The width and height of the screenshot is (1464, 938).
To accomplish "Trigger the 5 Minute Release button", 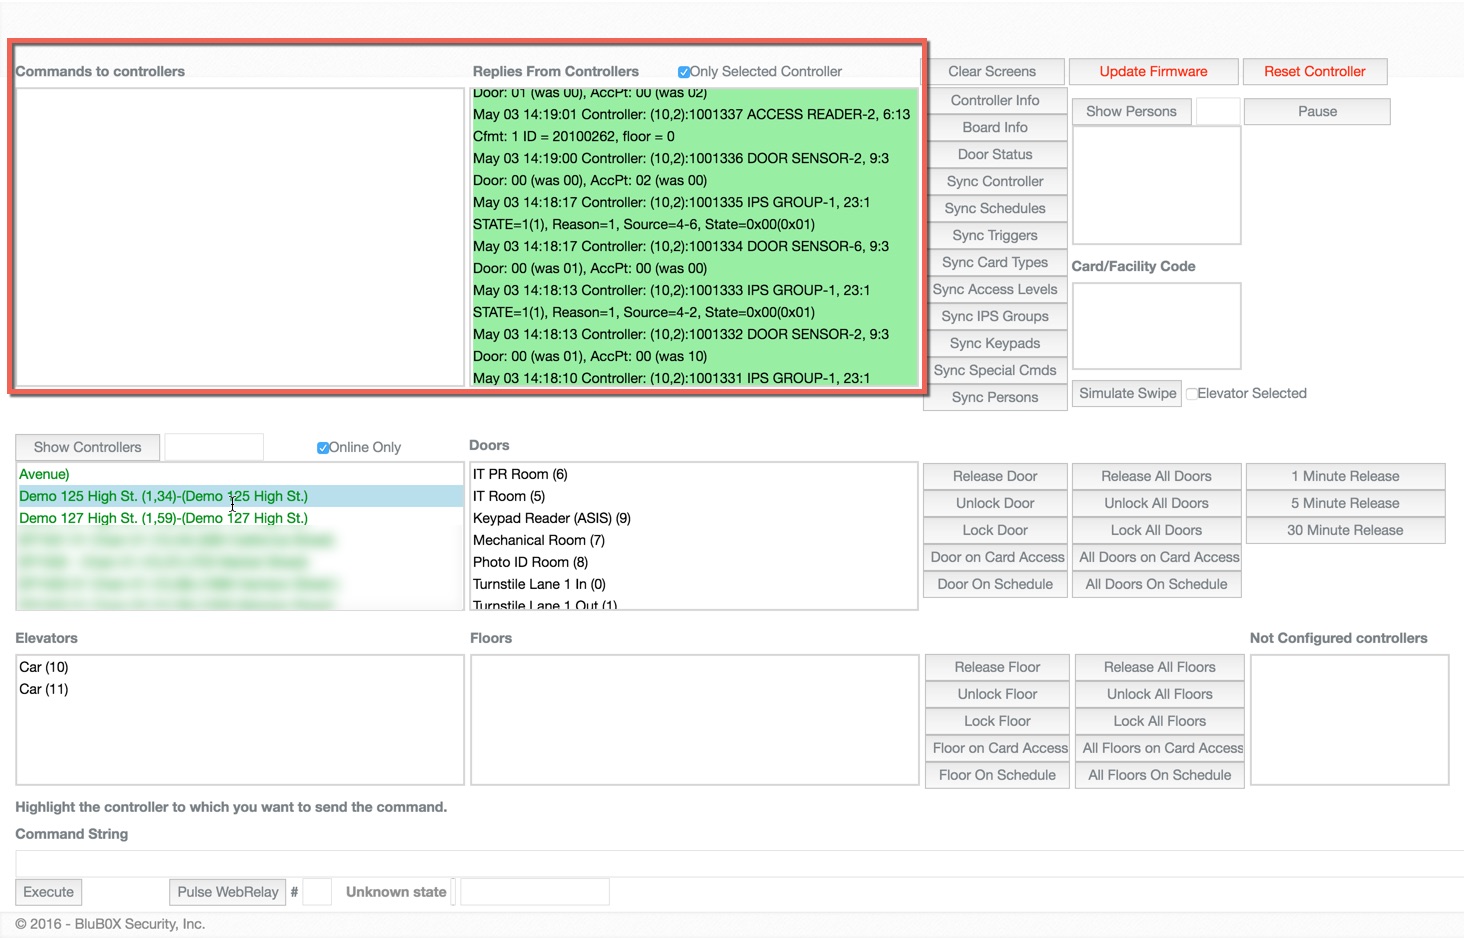I will [x=1344, y=503].
